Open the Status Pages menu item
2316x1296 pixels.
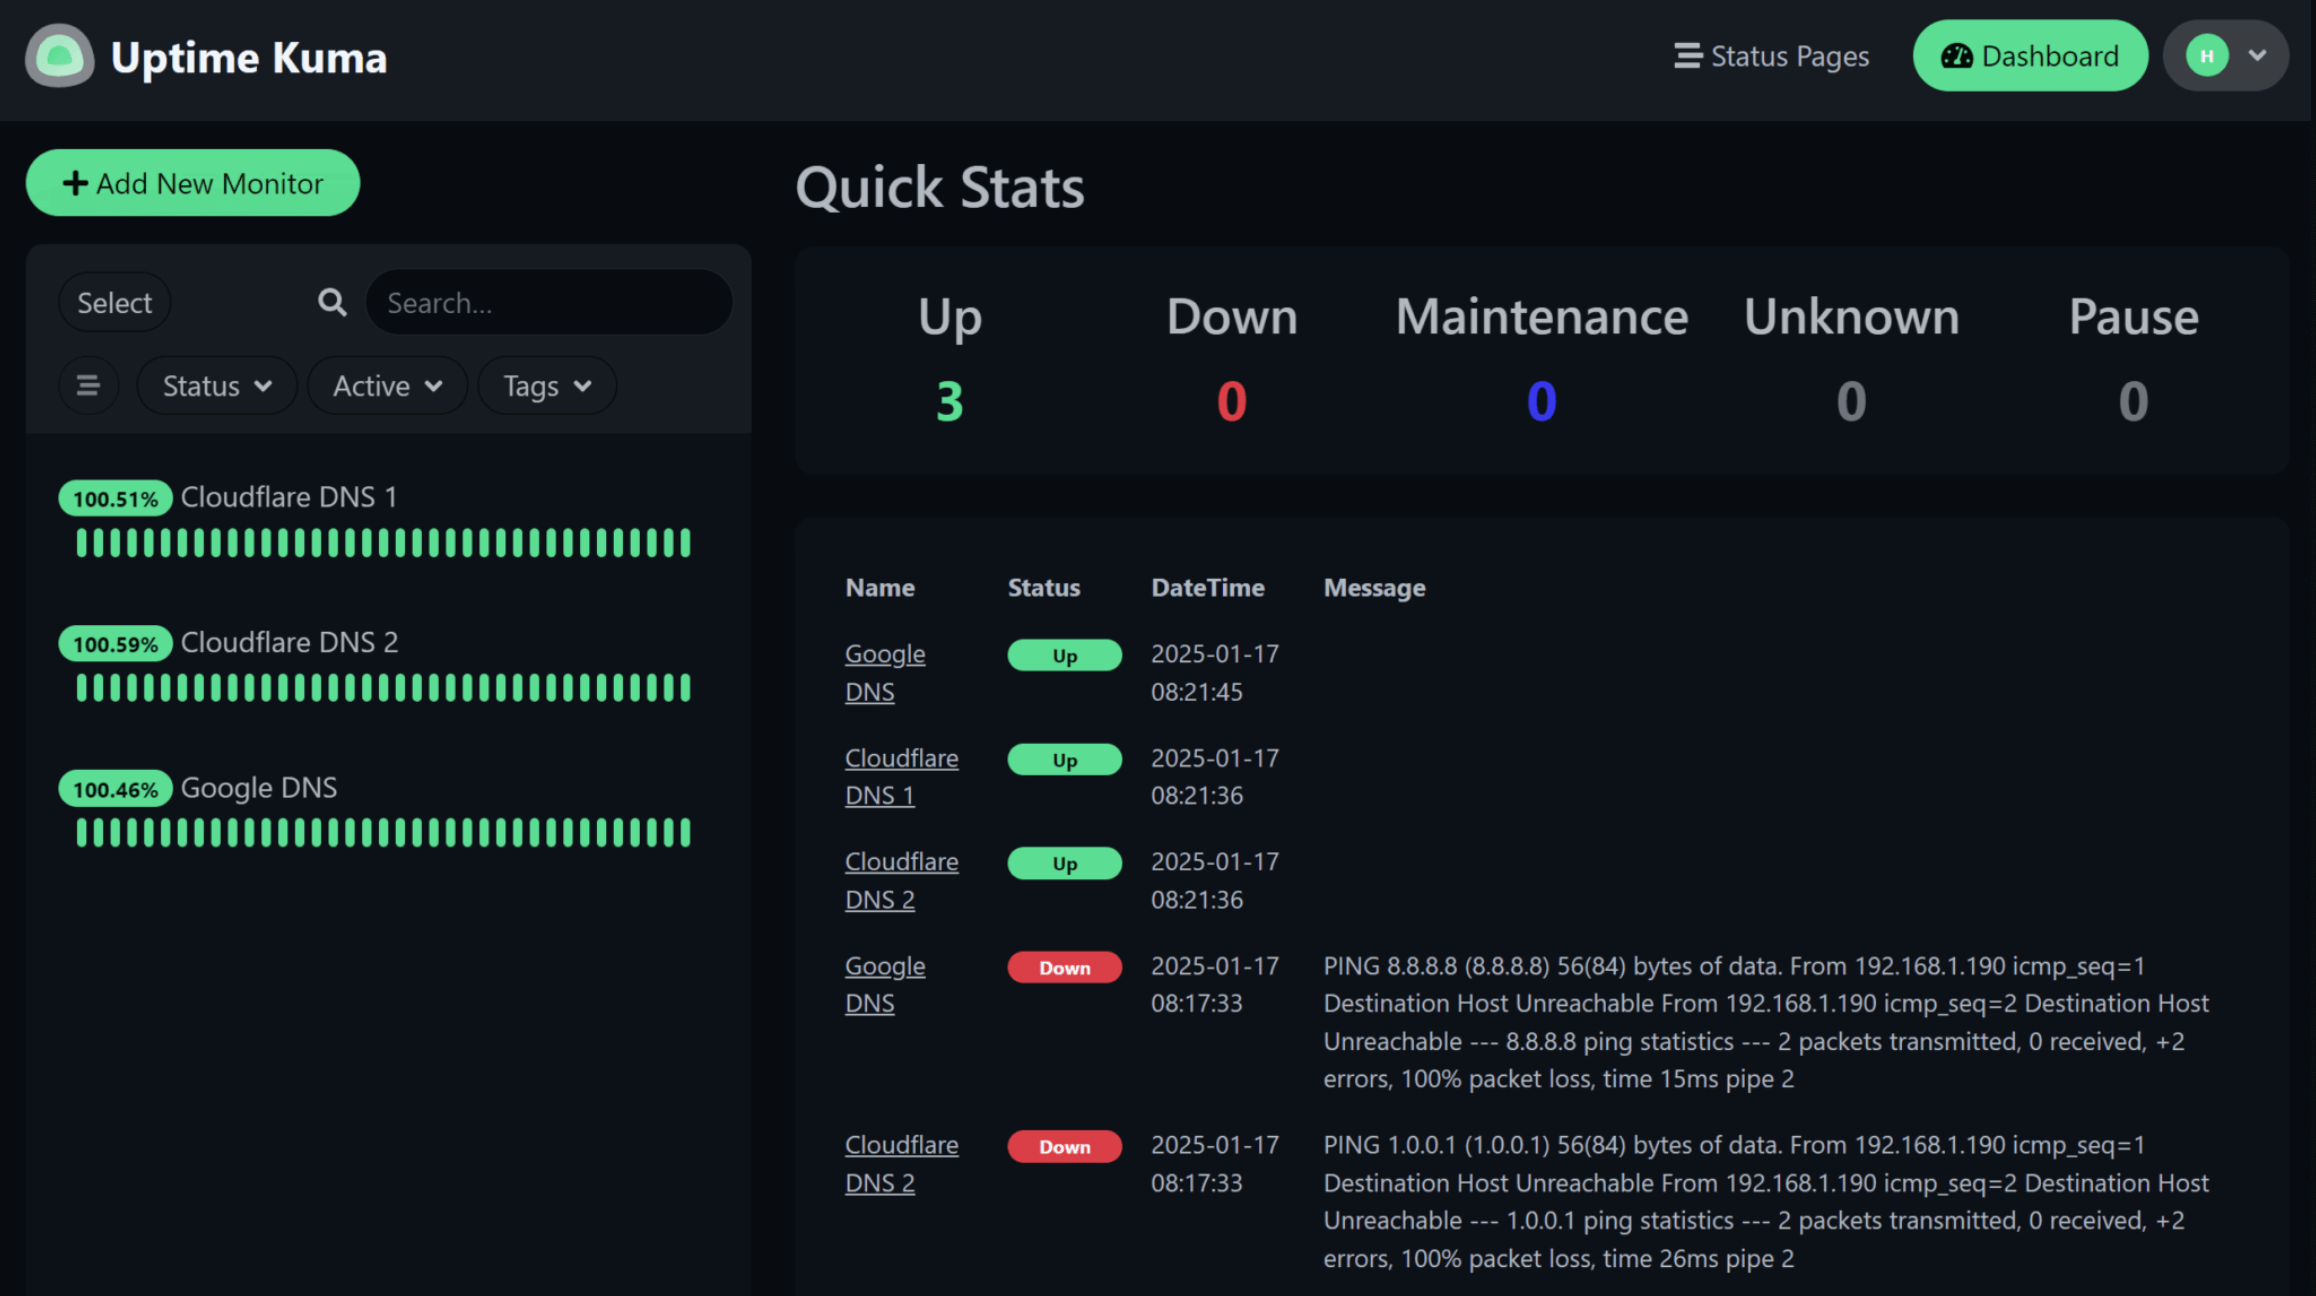click(1771, 56)
